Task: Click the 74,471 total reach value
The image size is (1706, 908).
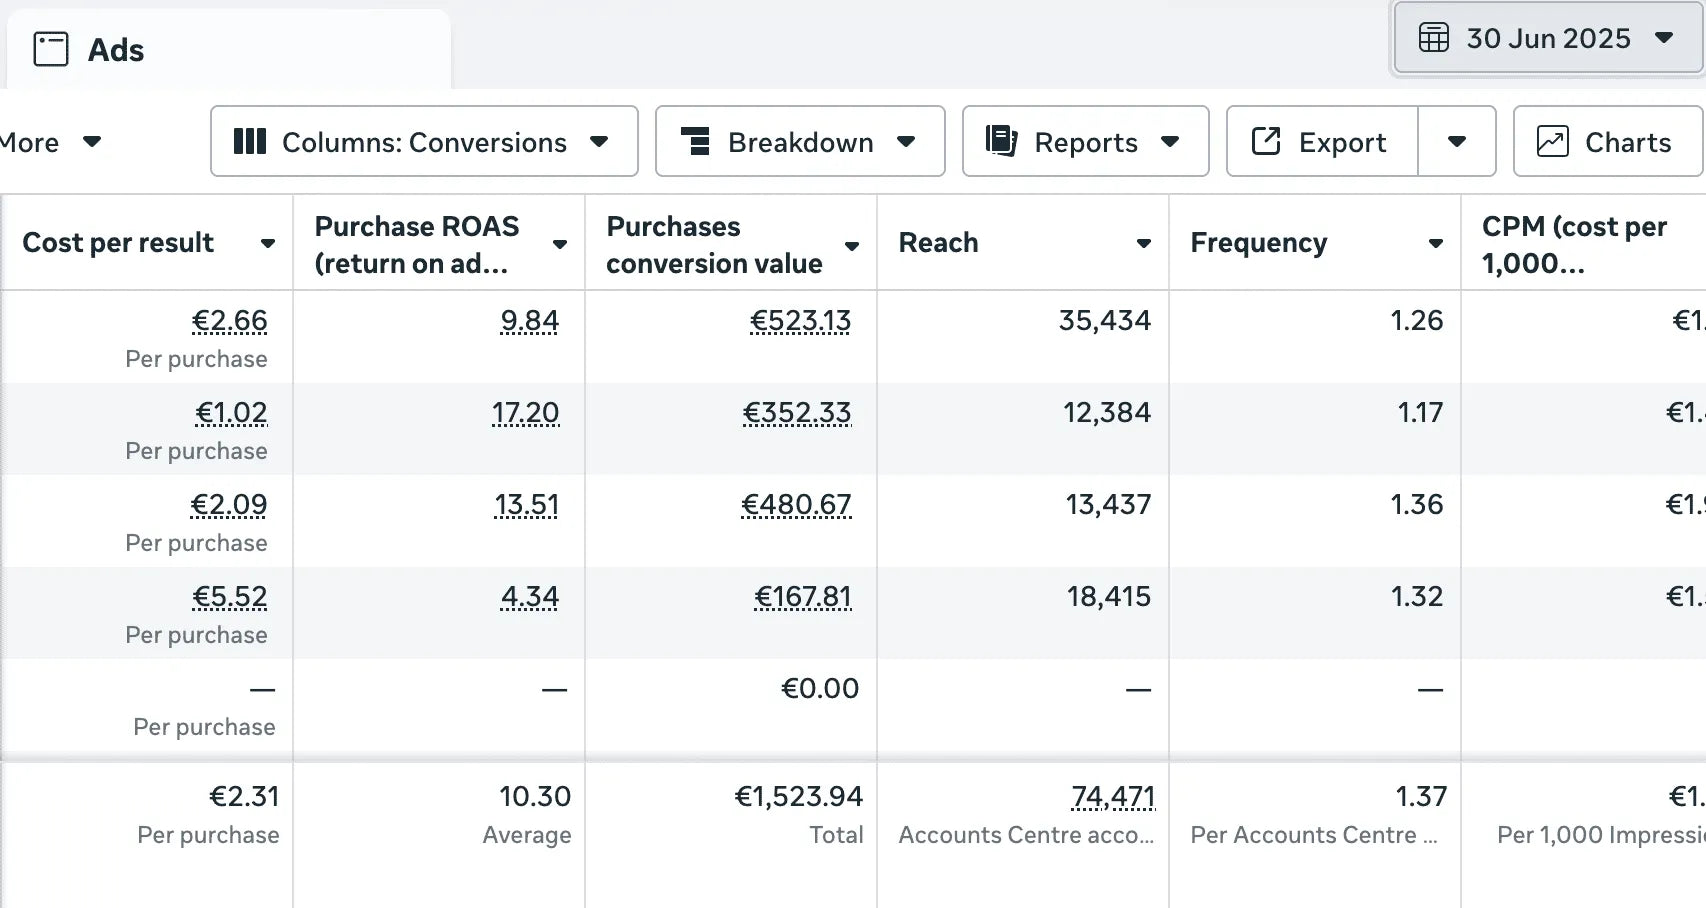Action: click(1112, 797)
